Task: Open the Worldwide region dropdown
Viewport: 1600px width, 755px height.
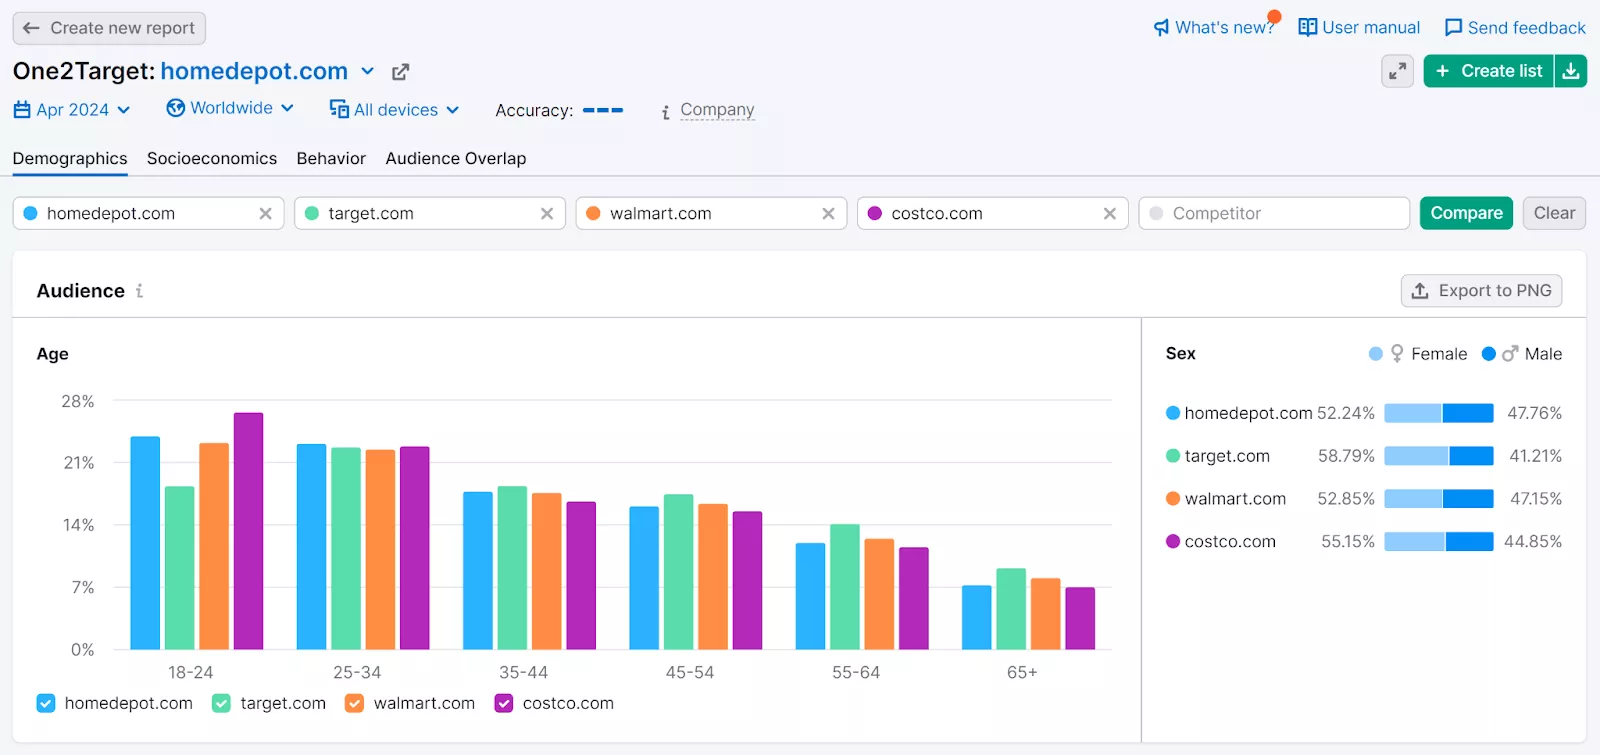Action: [x=230, y=108]
